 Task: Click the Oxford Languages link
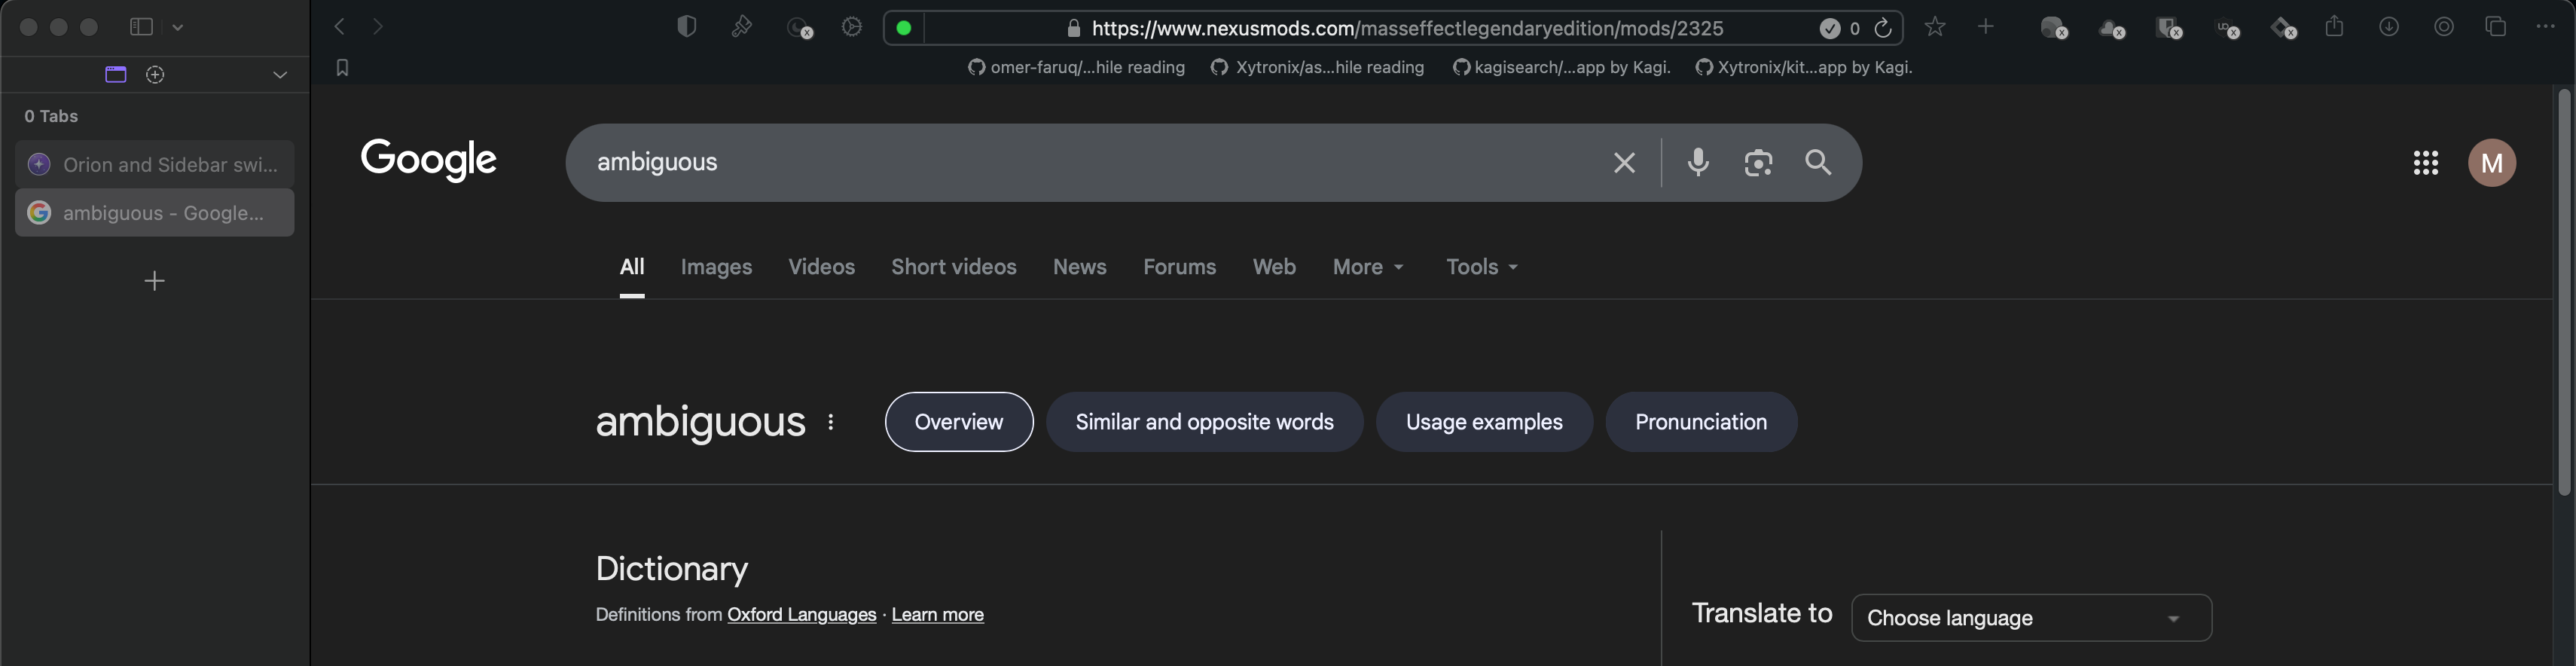tap(801, 615)
